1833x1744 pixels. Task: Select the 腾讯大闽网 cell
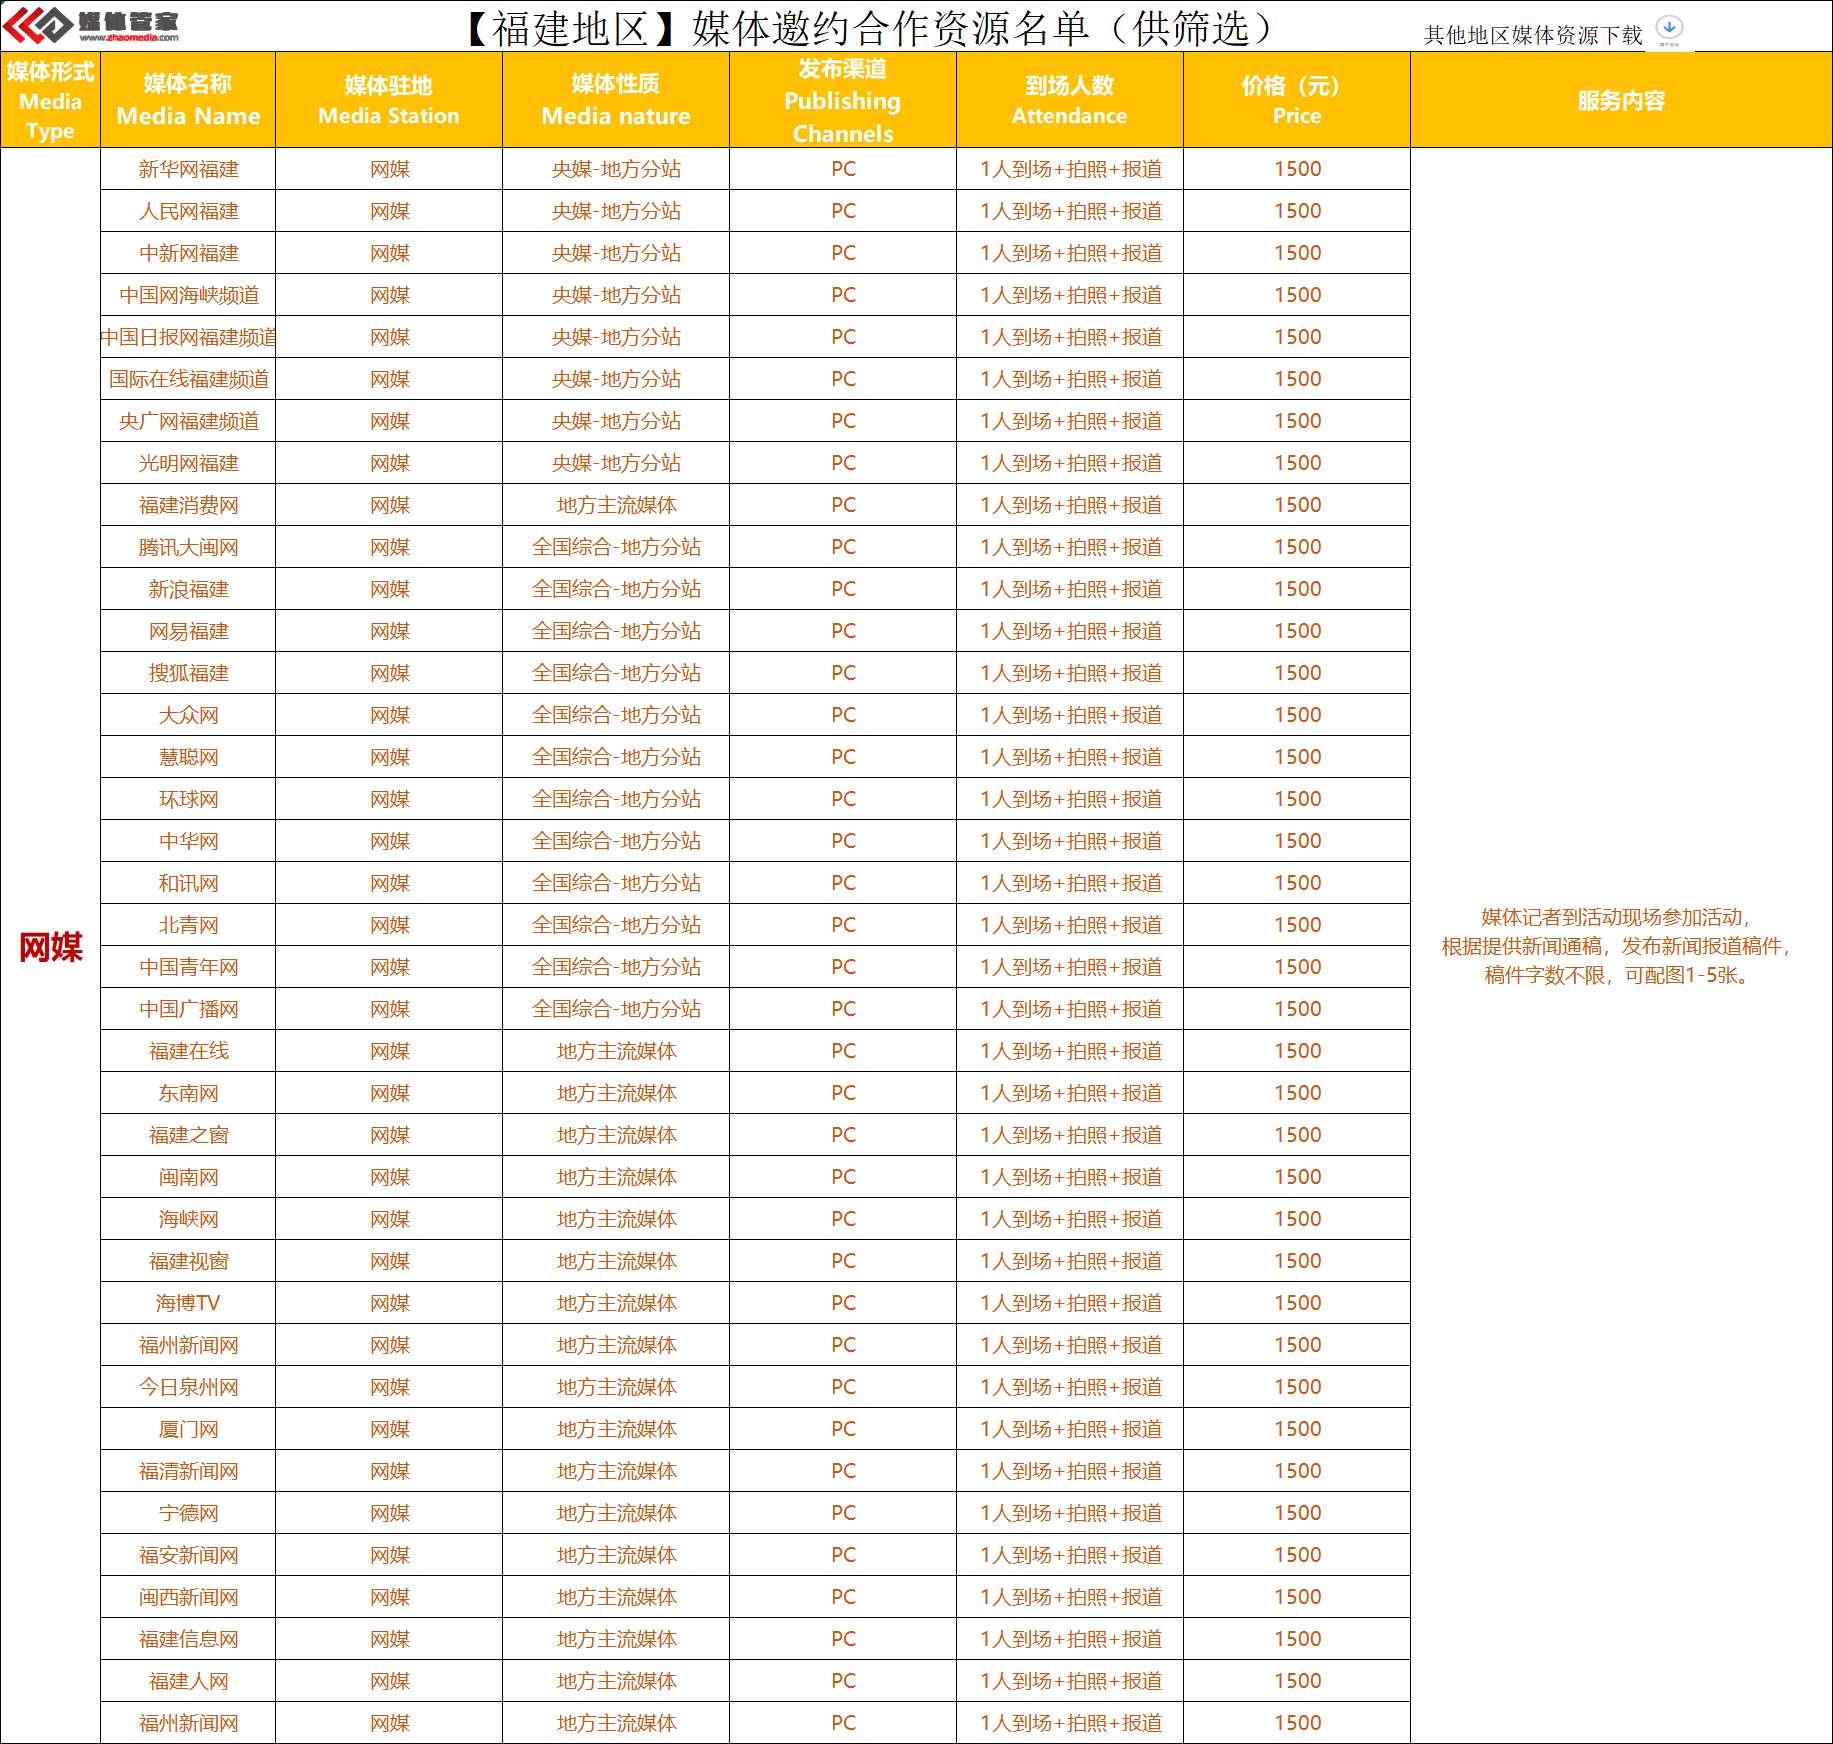click(x=188, y=547)
